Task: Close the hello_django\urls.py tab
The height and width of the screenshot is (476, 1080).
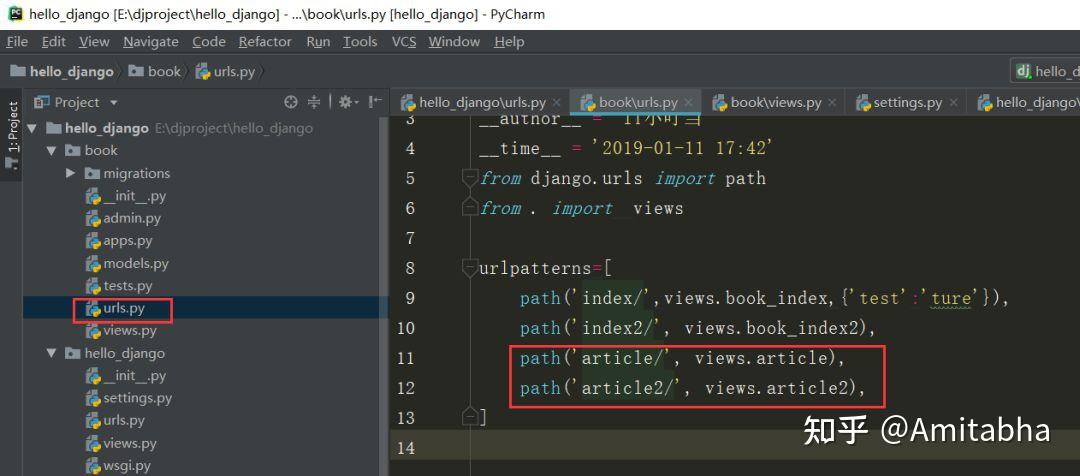Action: [x=557, y=103]
